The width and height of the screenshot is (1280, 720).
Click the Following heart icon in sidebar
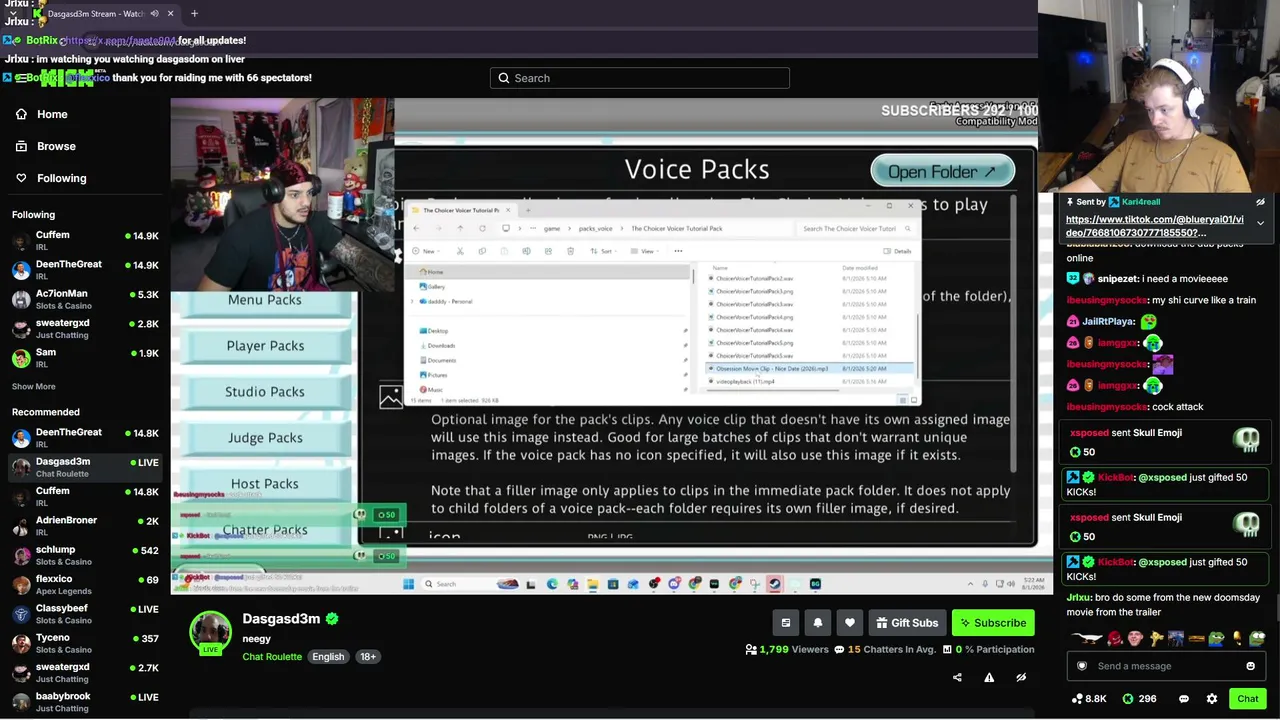(x=21, y=178)
